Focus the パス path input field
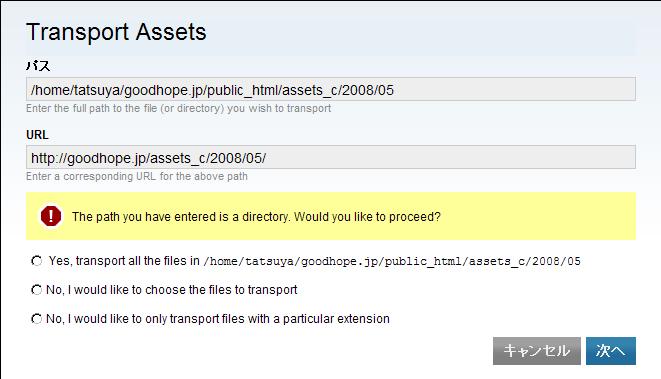661x379 pixels. point(331,89)
